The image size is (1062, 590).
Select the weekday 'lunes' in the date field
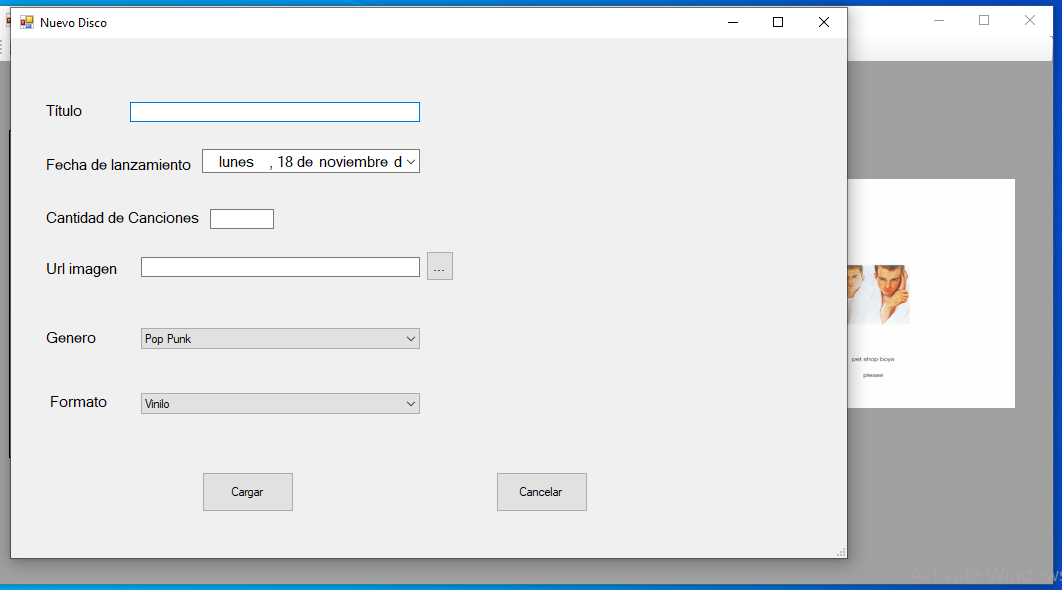236,162
